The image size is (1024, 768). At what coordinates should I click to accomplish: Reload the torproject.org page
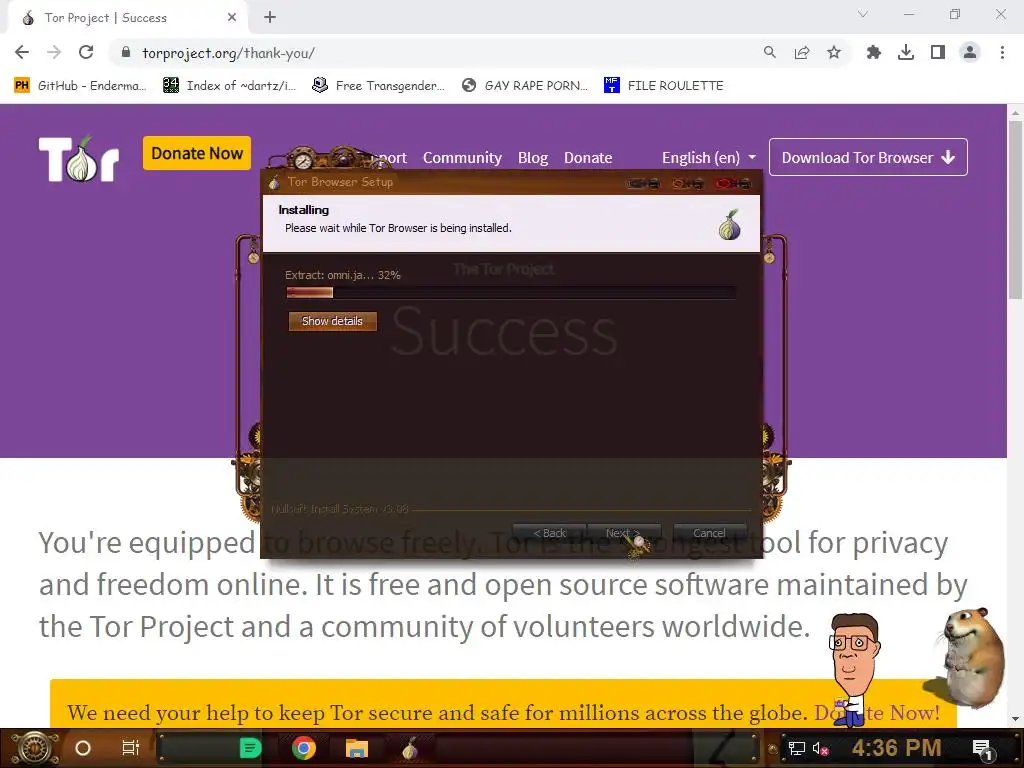pos(86,52)
